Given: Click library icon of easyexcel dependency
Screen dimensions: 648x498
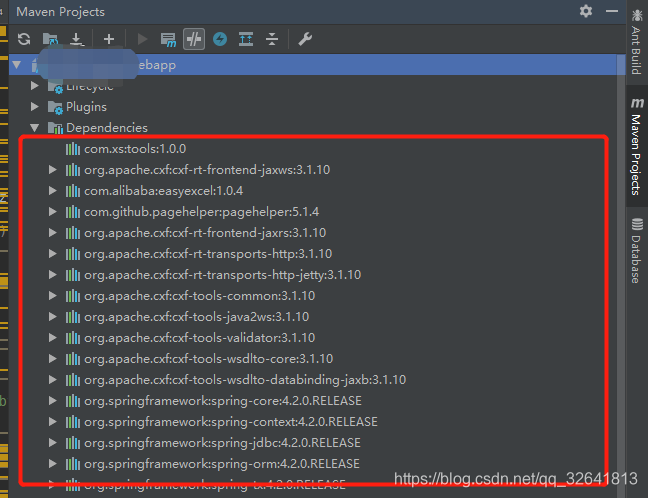Looking at the screenshot, I should click(x=73, y=191).
